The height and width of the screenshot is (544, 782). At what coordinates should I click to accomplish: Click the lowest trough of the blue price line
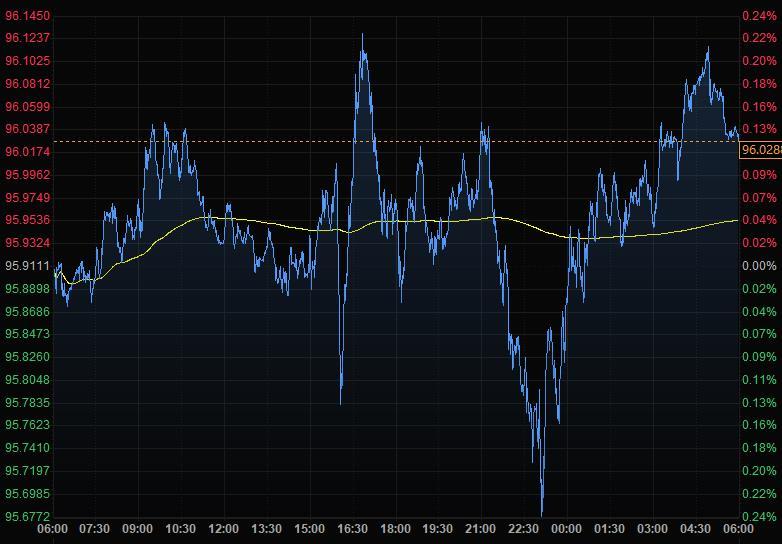coord(542,486)
